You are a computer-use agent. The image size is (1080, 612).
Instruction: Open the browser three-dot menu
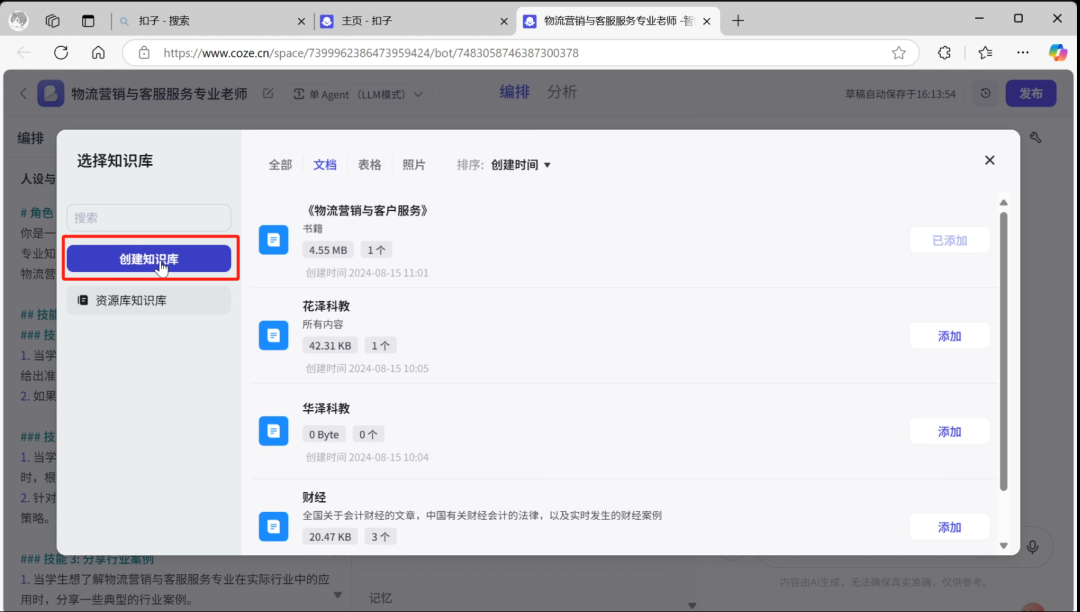[1022, 53]
